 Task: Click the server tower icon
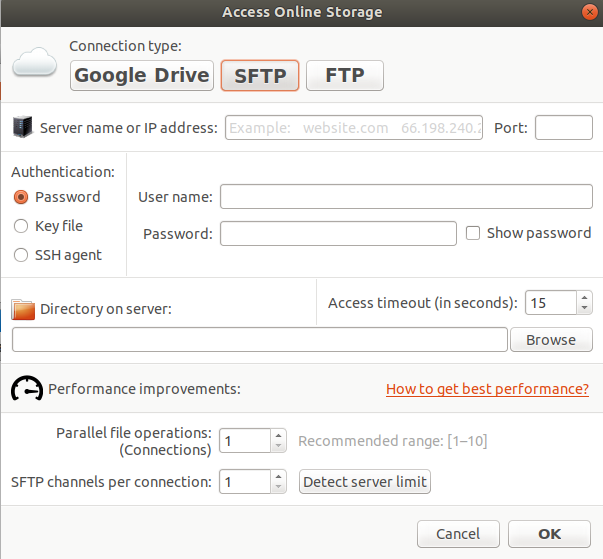coord(22,126)
